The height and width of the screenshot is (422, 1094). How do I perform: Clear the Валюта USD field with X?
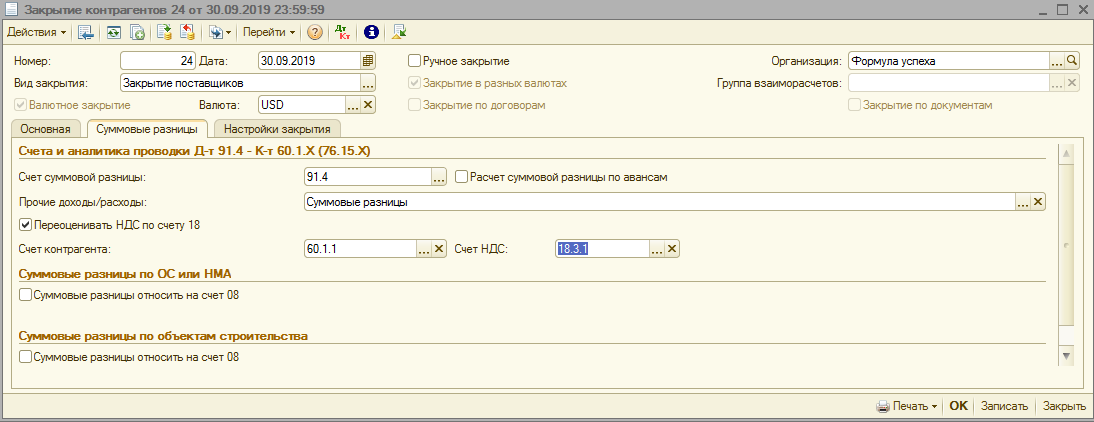pos(367,105)
